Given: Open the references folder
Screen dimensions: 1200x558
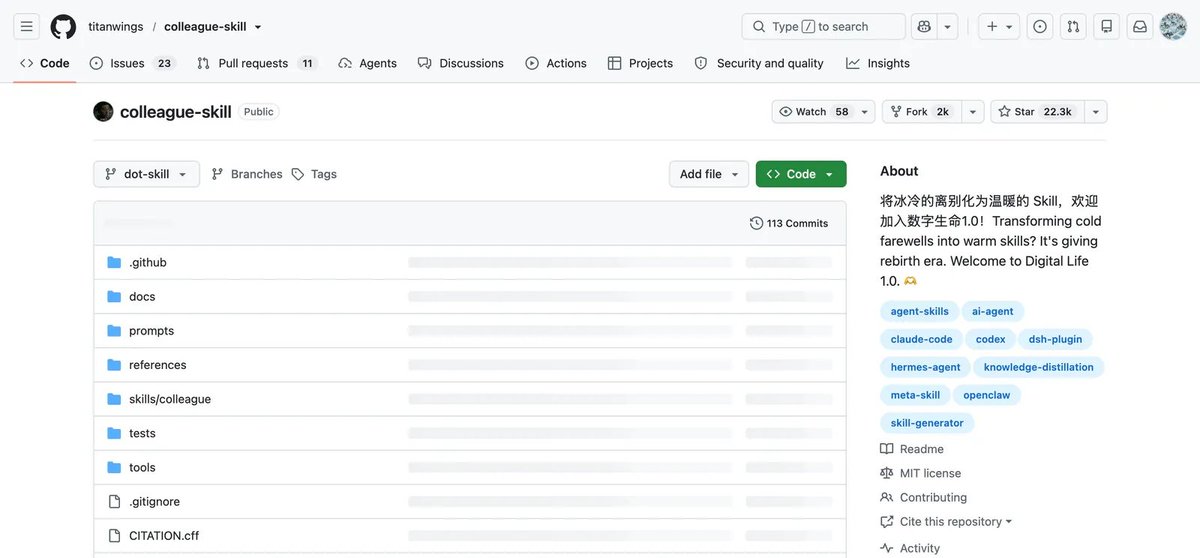Looking at the screenshot, I should point(157,365).
